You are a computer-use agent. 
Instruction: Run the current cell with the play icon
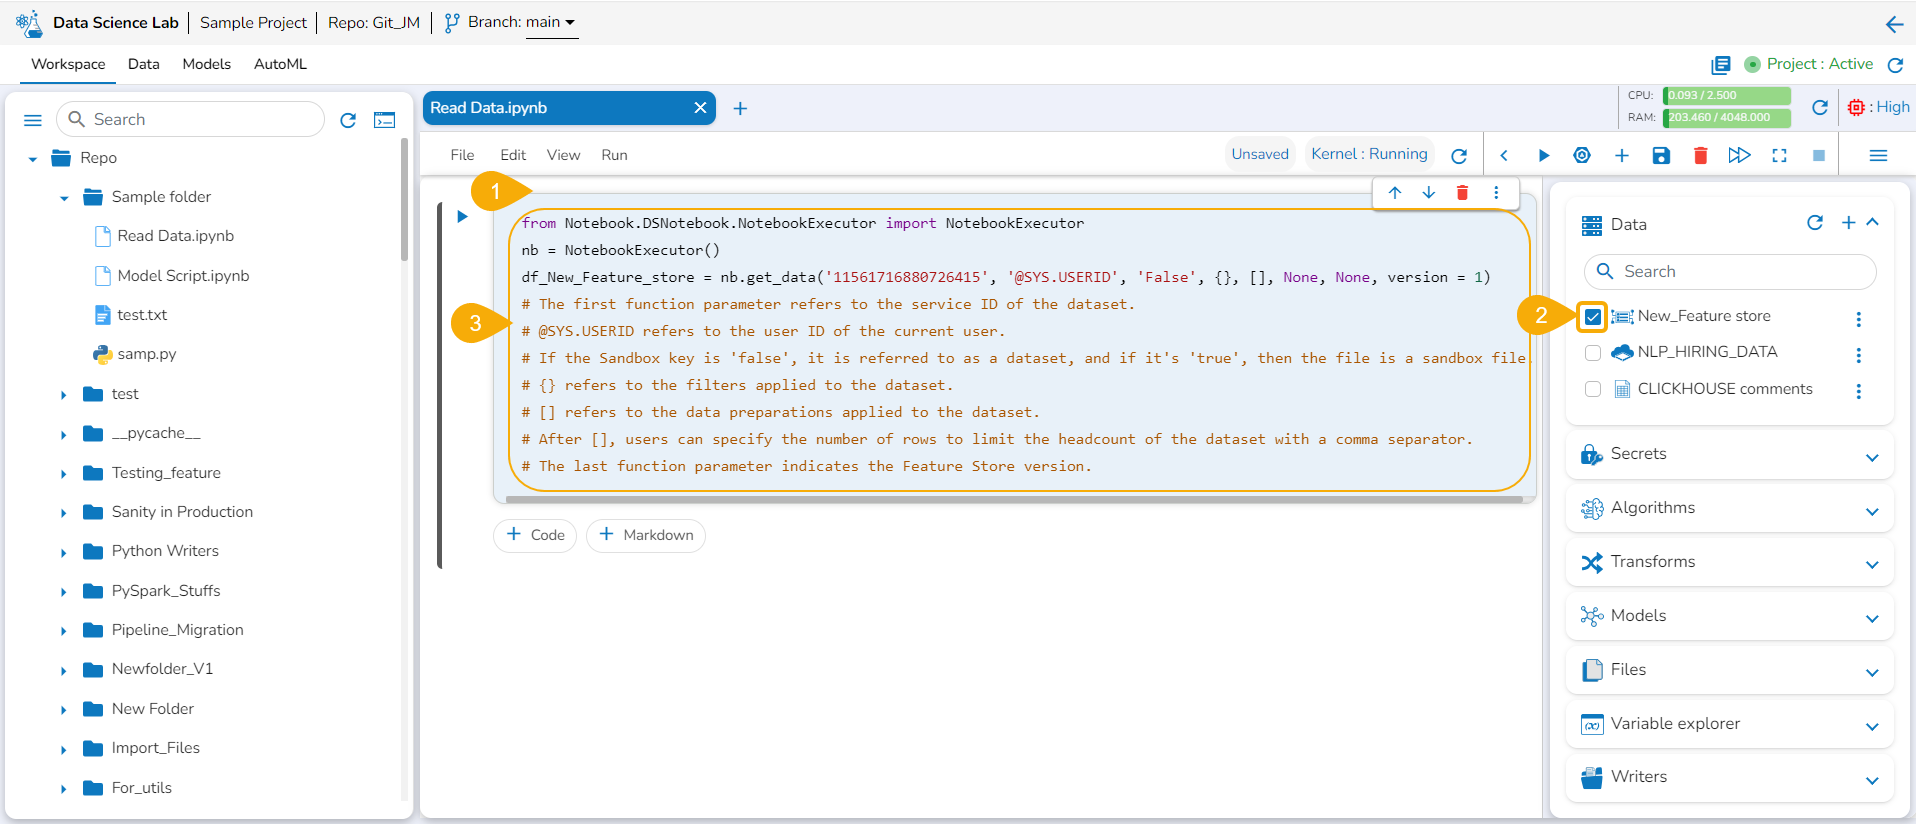(x=1543, y=155)
